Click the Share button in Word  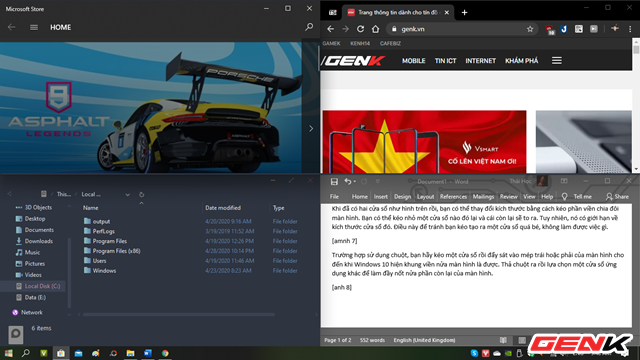pos(617,197)
